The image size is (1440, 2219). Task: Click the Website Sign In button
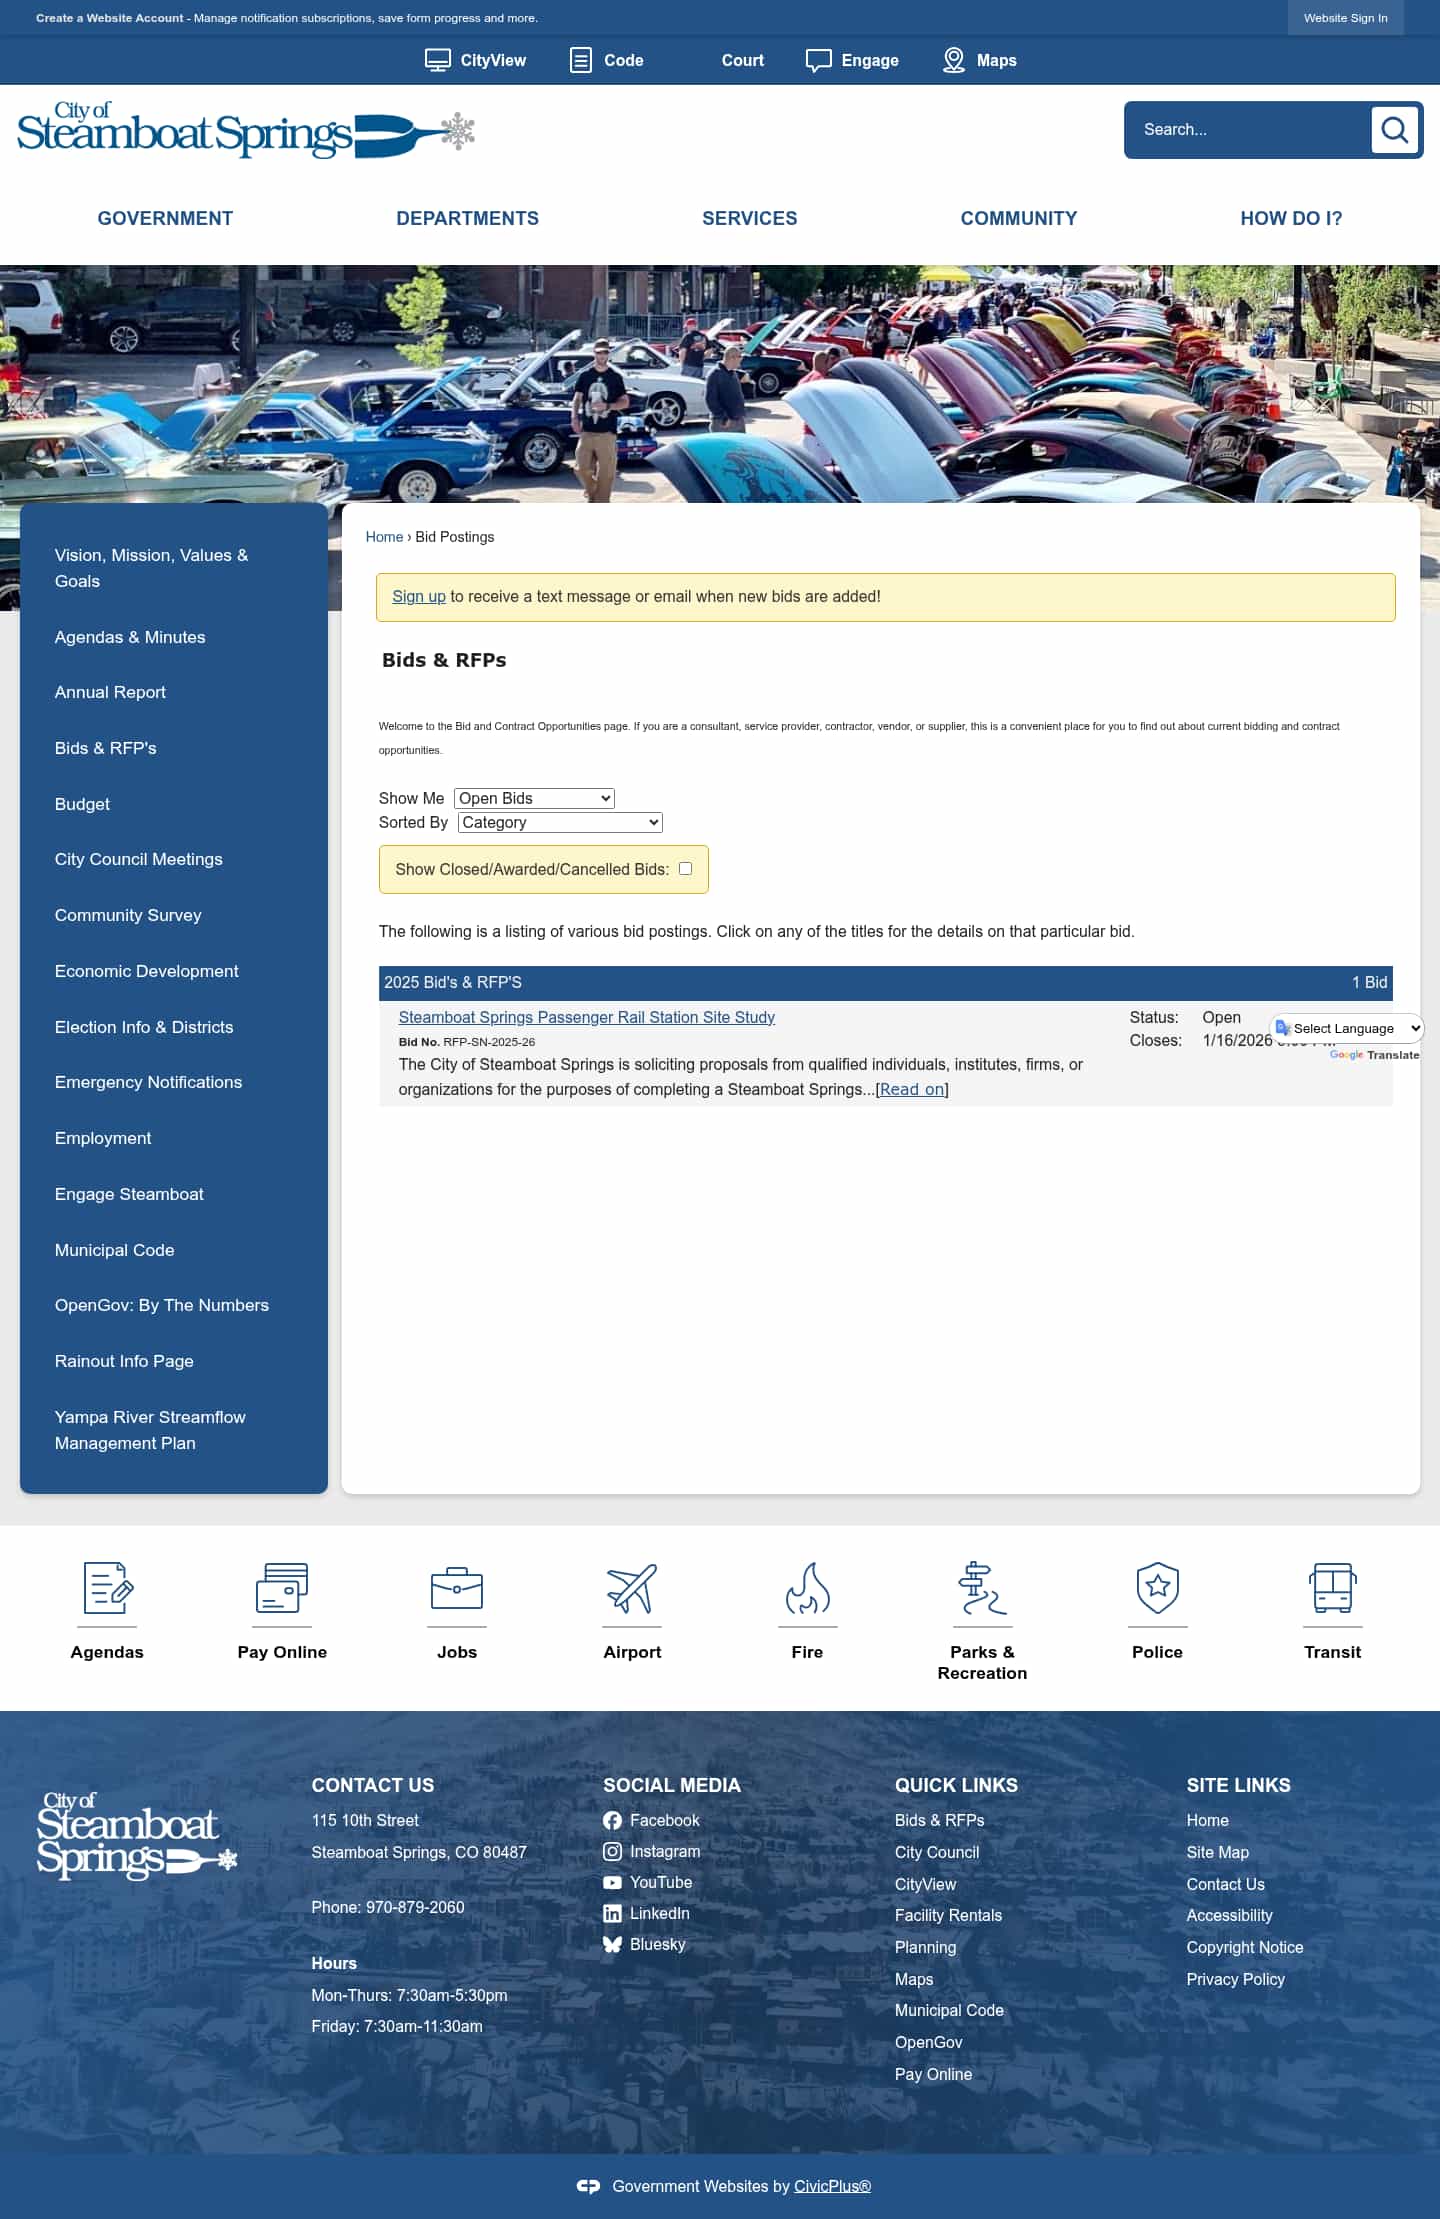point(1345,18)
